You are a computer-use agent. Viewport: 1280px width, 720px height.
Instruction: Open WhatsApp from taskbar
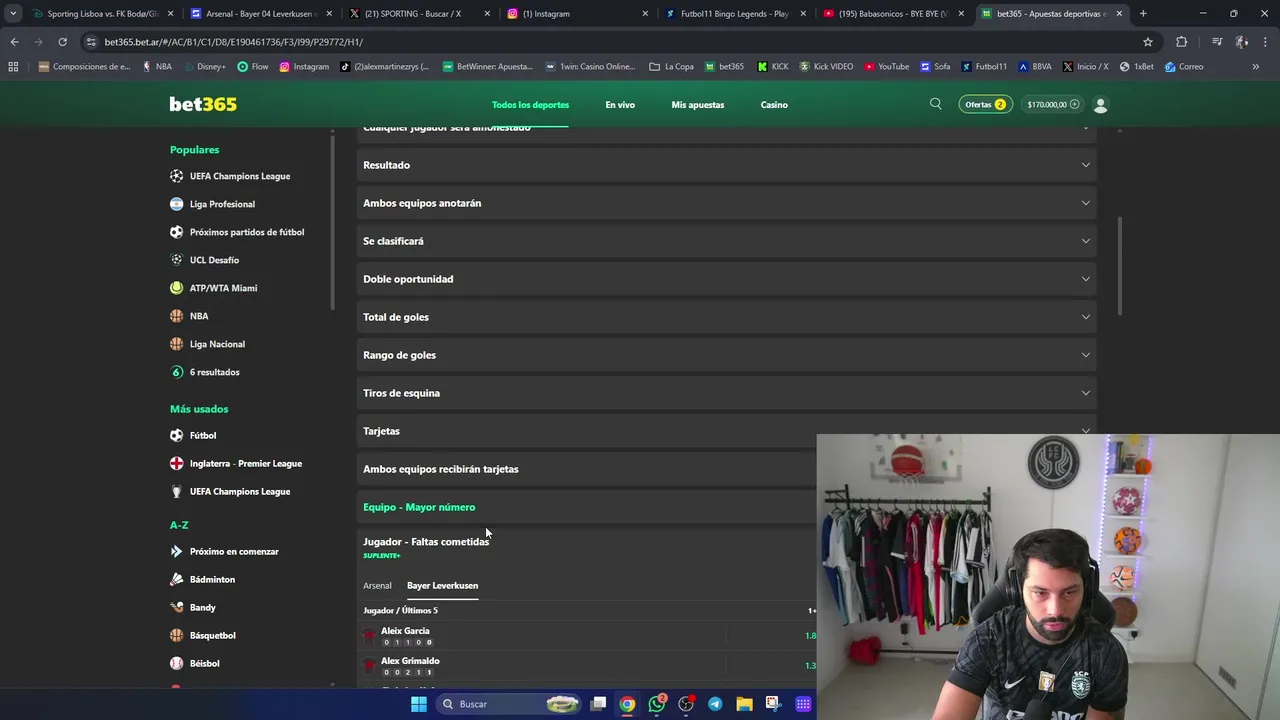657,704
